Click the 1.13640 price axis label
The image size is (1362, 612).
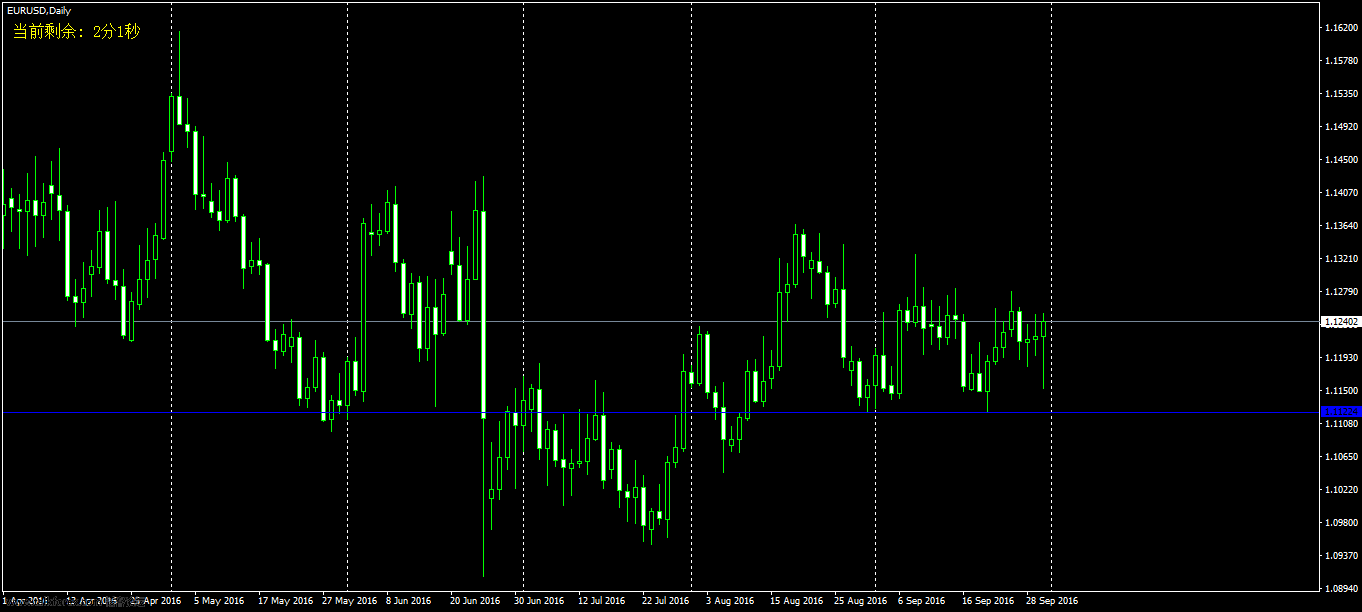(x=1341, y=226)
